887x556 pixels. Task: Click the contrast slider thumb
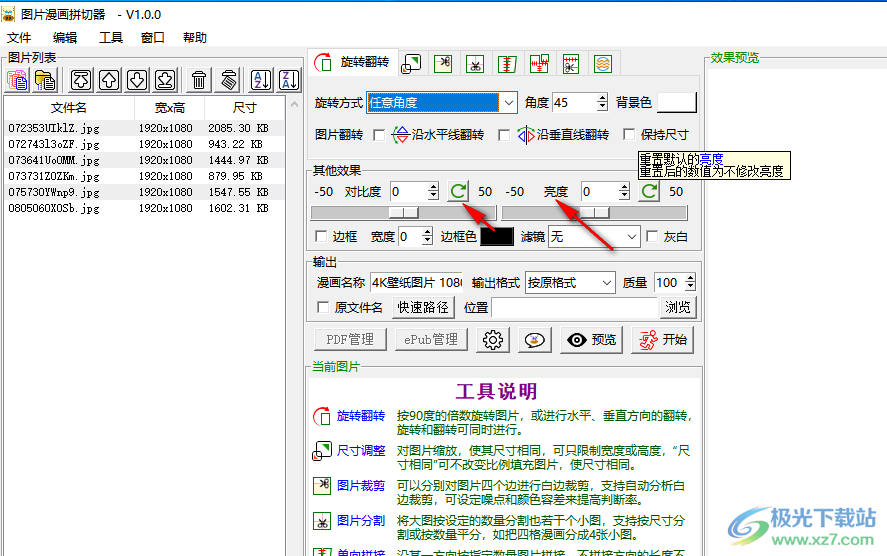click(403, 213)
